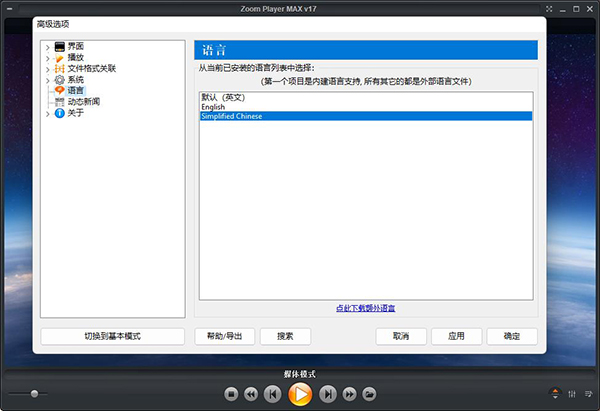
Task: Expand the 关于 tree node
Action: pyautogui.click(x=47, y=114)
